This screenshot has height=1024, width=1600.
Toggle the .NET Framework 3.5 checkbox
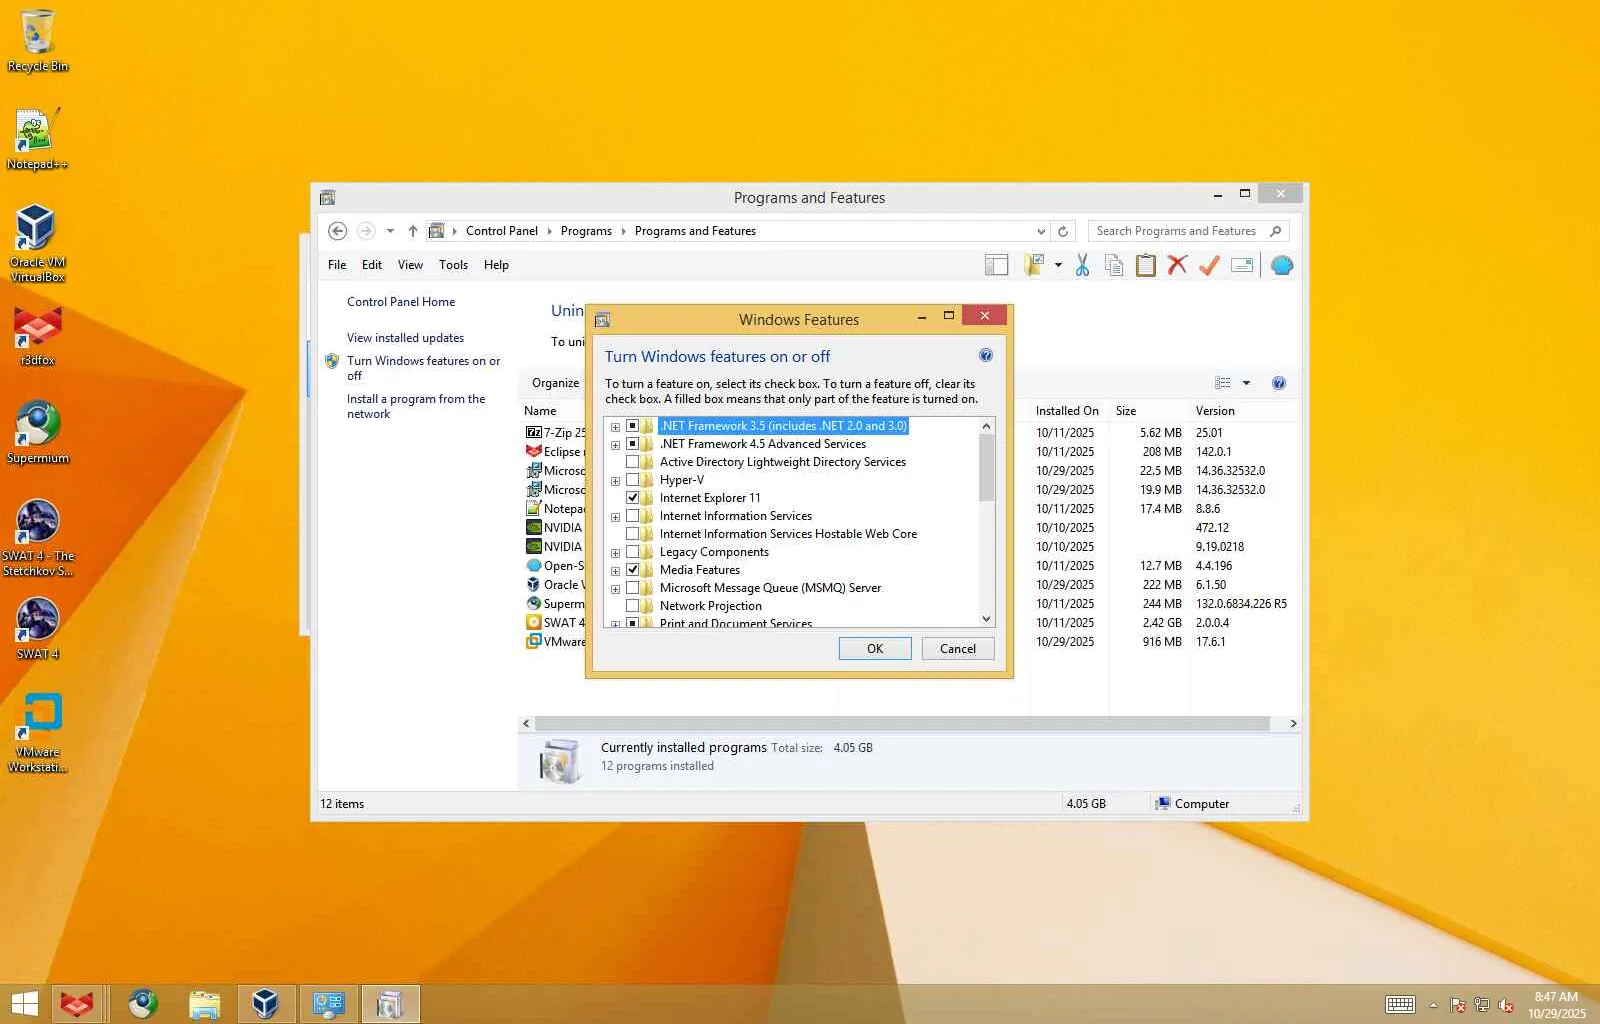point(632,426)
